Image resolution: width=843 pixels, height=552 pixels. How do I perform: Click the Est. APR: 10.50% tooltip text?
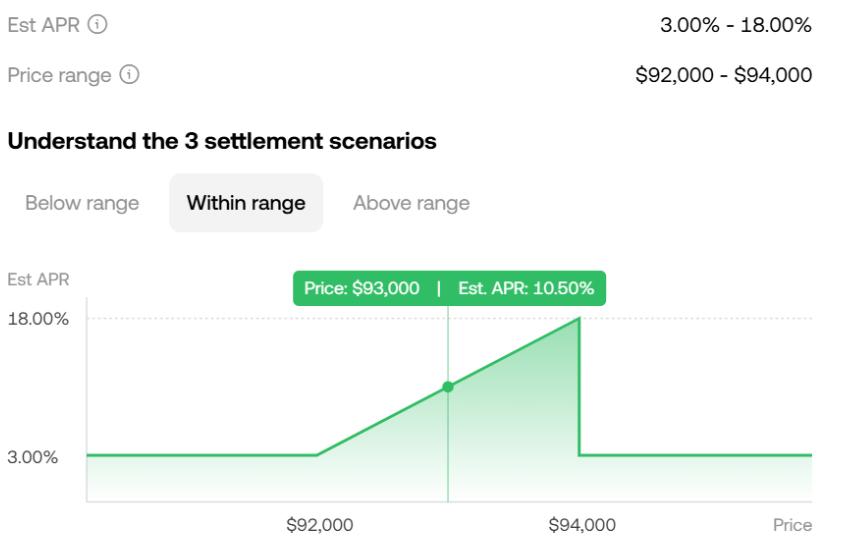[x=526, y=289]
